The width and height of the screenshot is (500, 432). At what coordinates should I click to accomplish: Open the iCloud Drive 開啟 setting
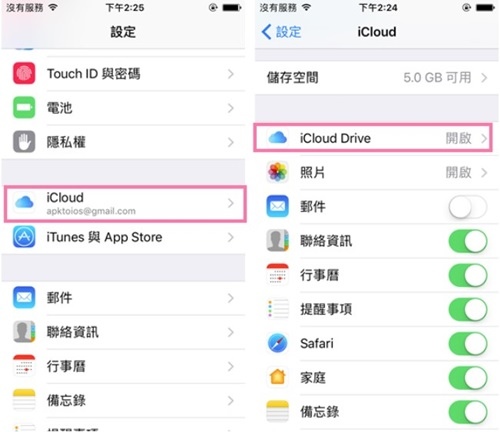click(373, 138)
